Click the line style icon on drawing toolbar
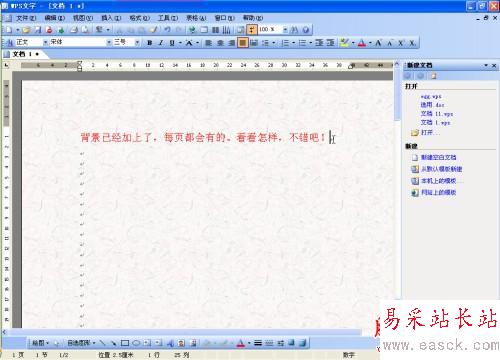 tap(258, 343)
